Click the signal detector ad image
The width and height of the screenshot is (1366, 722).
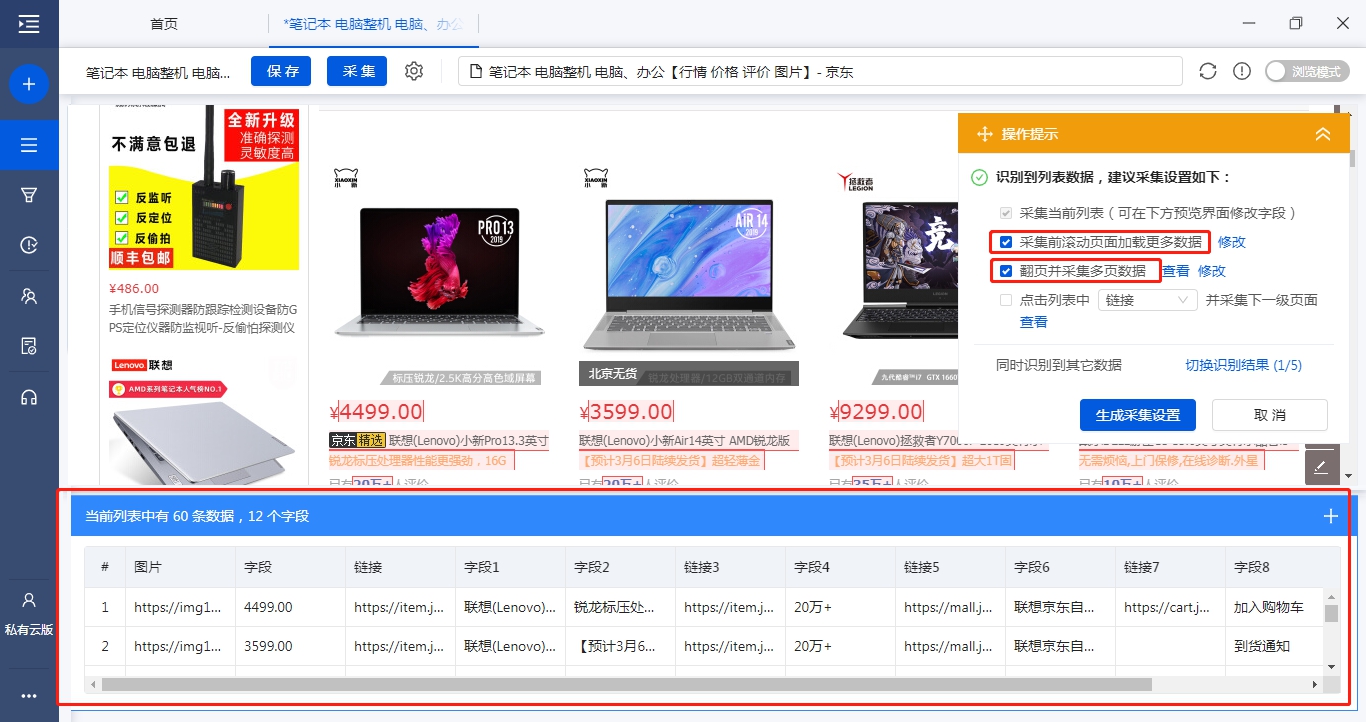(x=204, y=188)
